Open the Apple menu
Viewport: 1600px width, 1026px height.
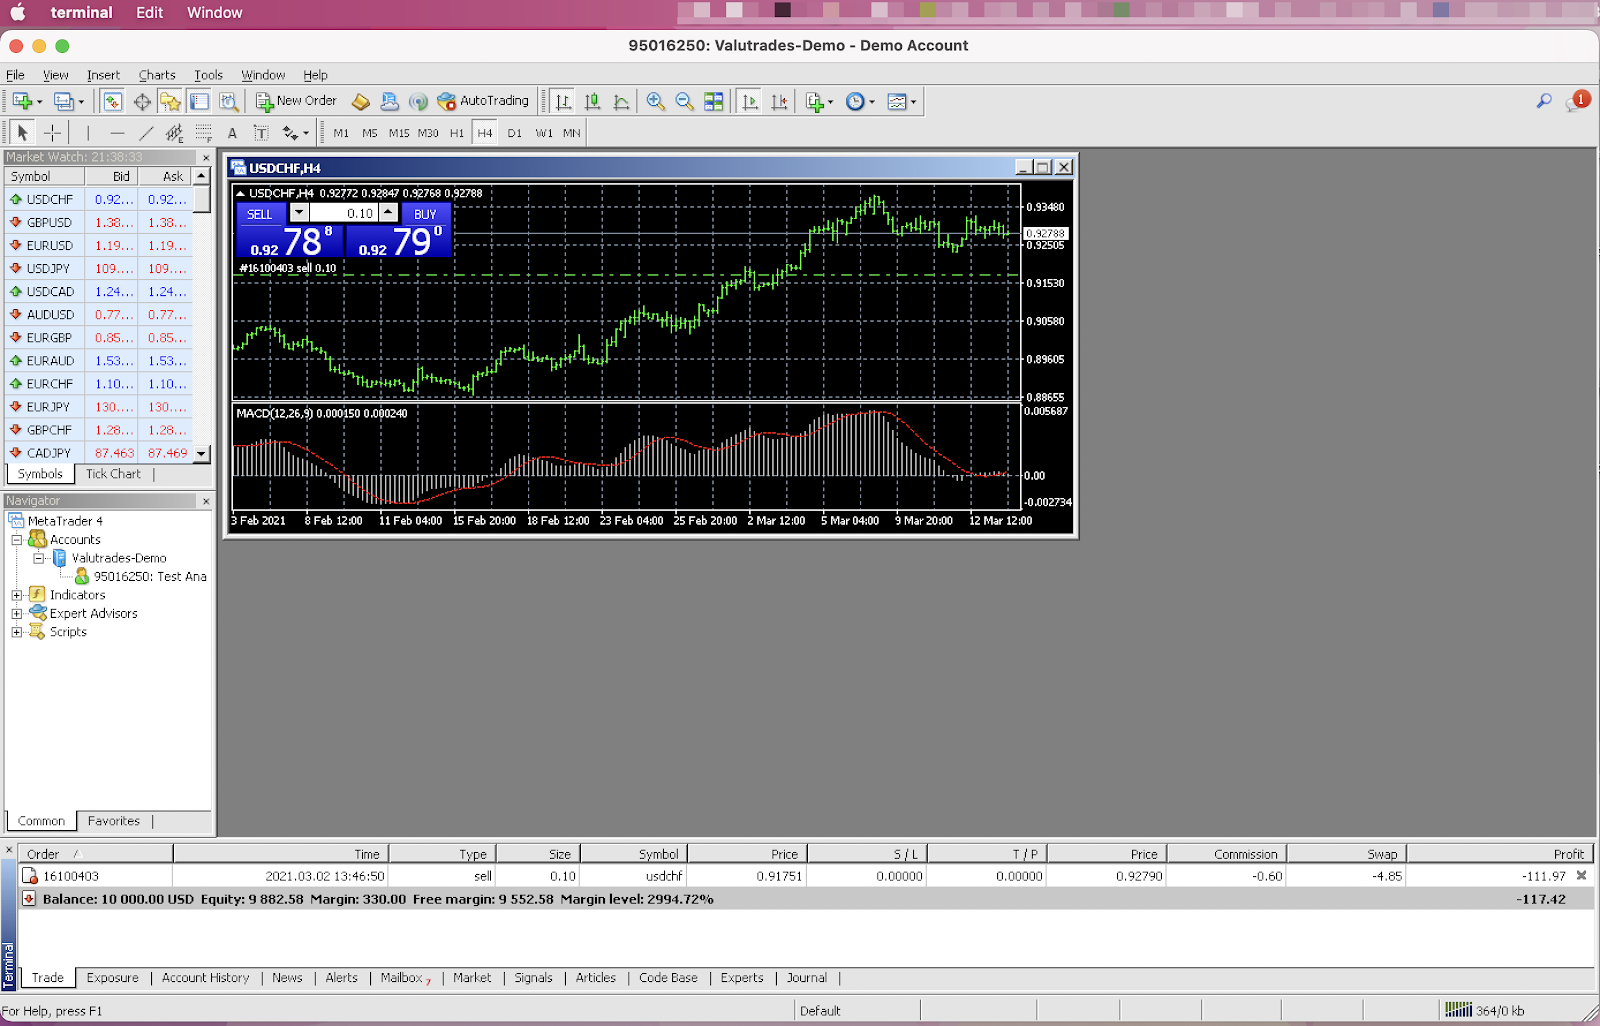[x=18, y=13]
